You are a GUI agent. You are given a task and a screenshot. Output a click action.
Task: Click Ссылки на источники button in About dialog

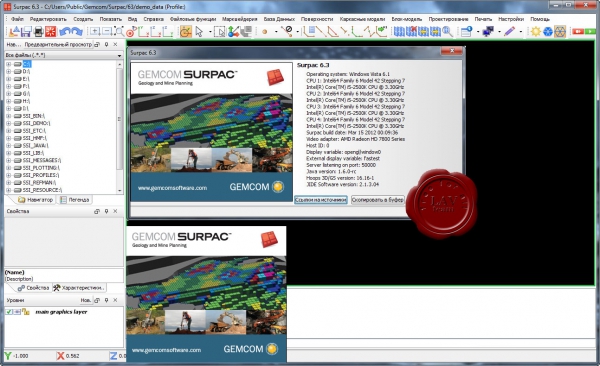point(321,200)
